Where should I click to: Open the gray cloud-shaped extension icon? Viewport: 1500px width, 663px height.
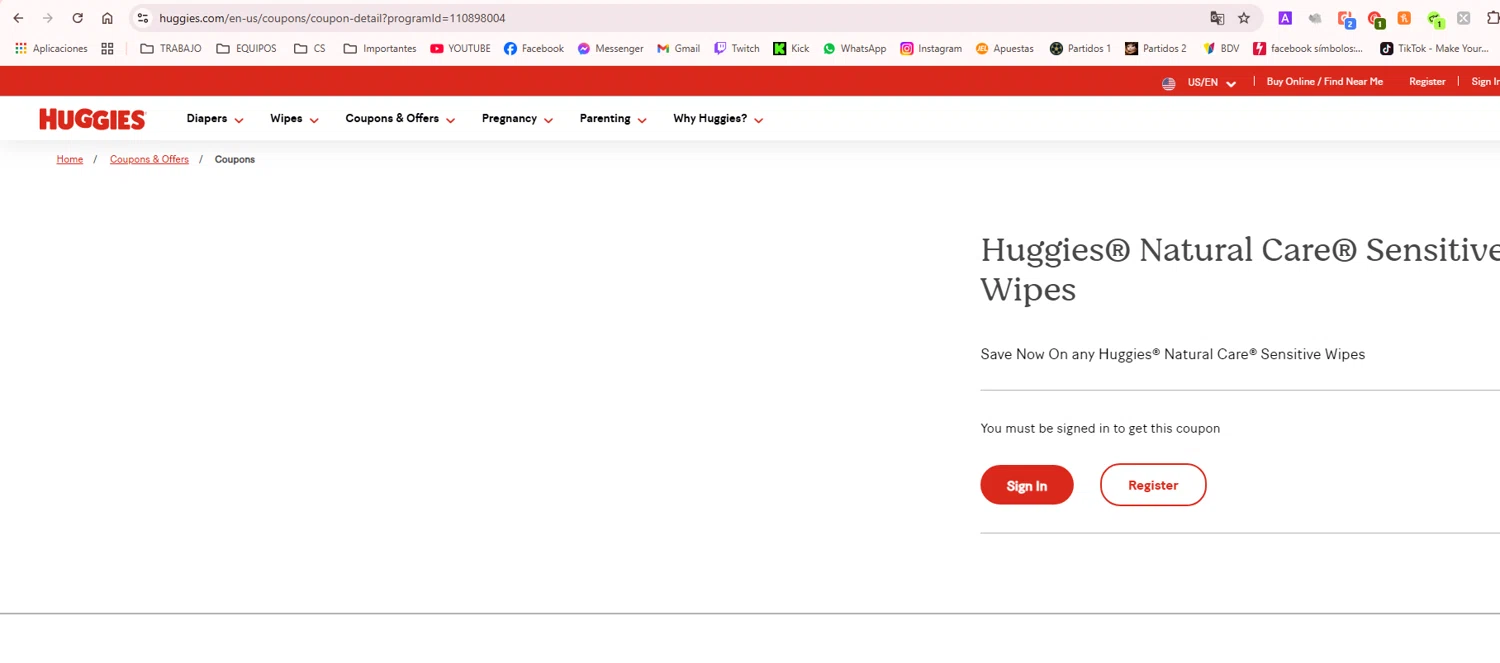pyautogui.click(x=1315, y=18)
